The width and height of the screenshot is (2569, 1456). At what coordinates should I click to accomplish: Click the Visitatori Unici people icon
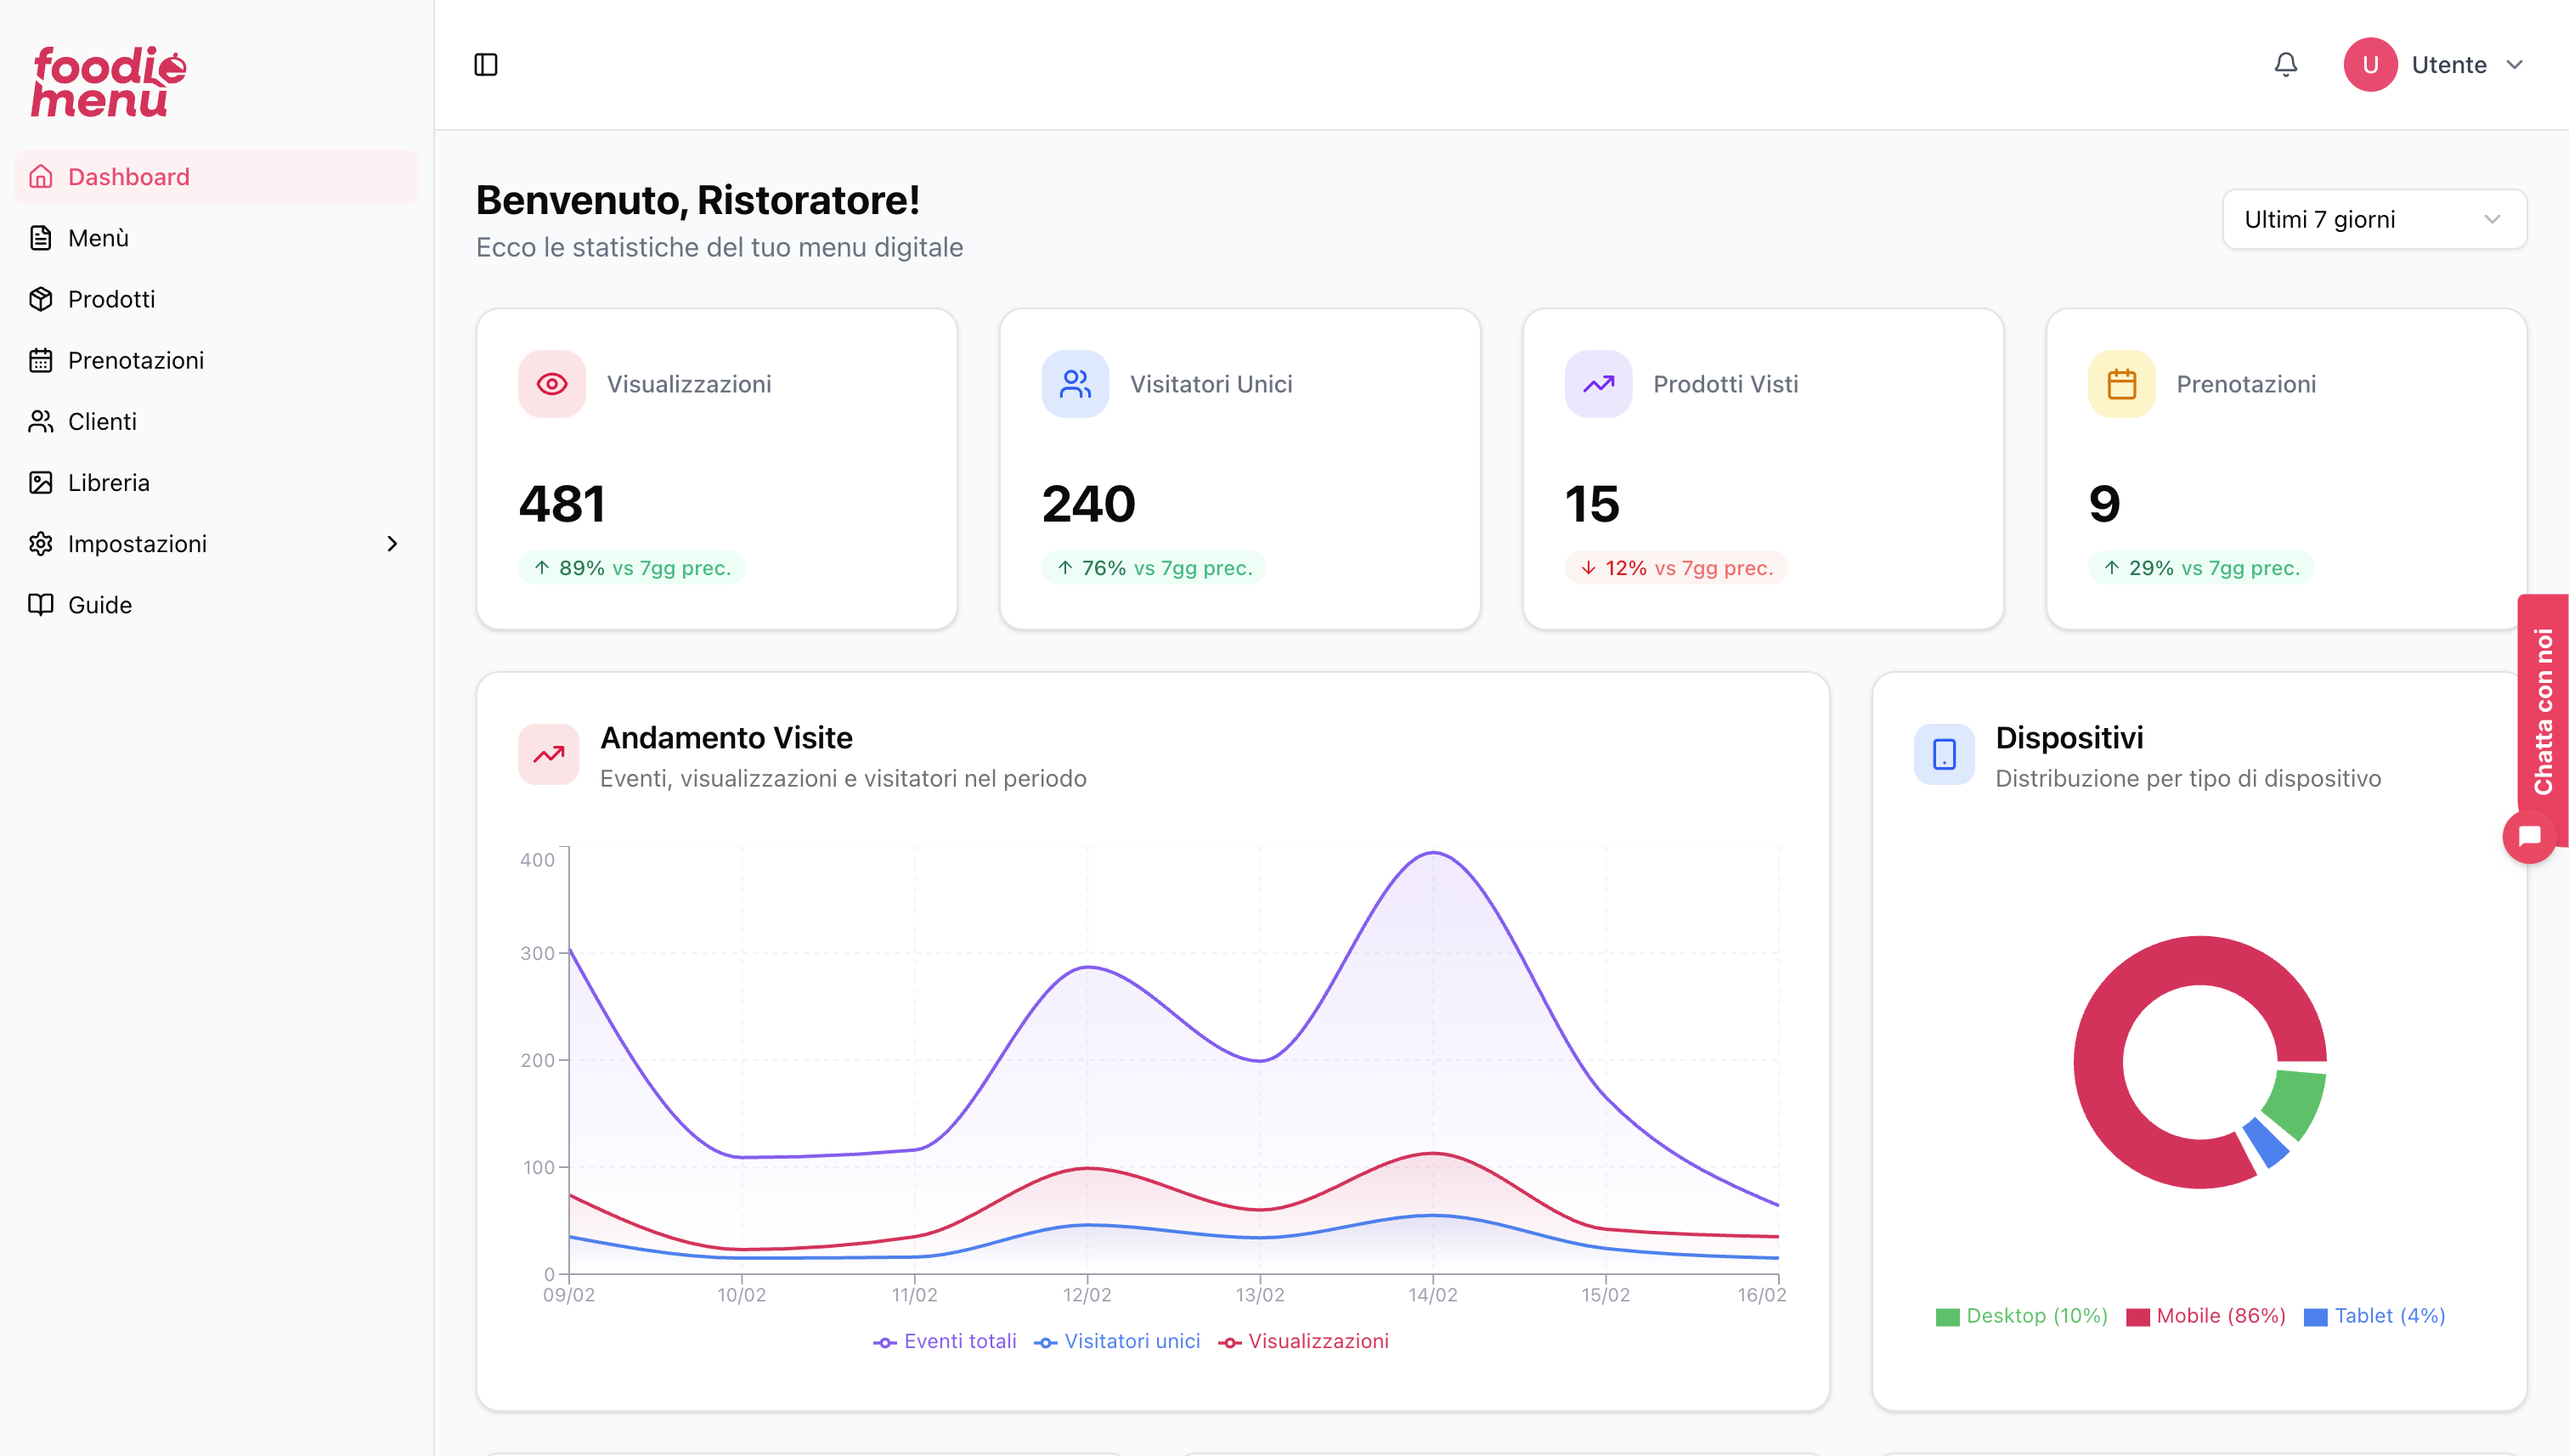point(1075,384)
